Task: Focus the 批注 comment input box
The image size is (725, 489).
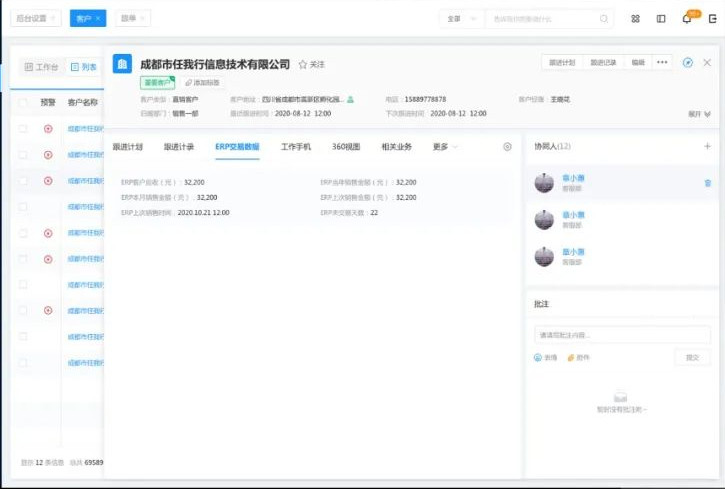Action: coord(622,335)
